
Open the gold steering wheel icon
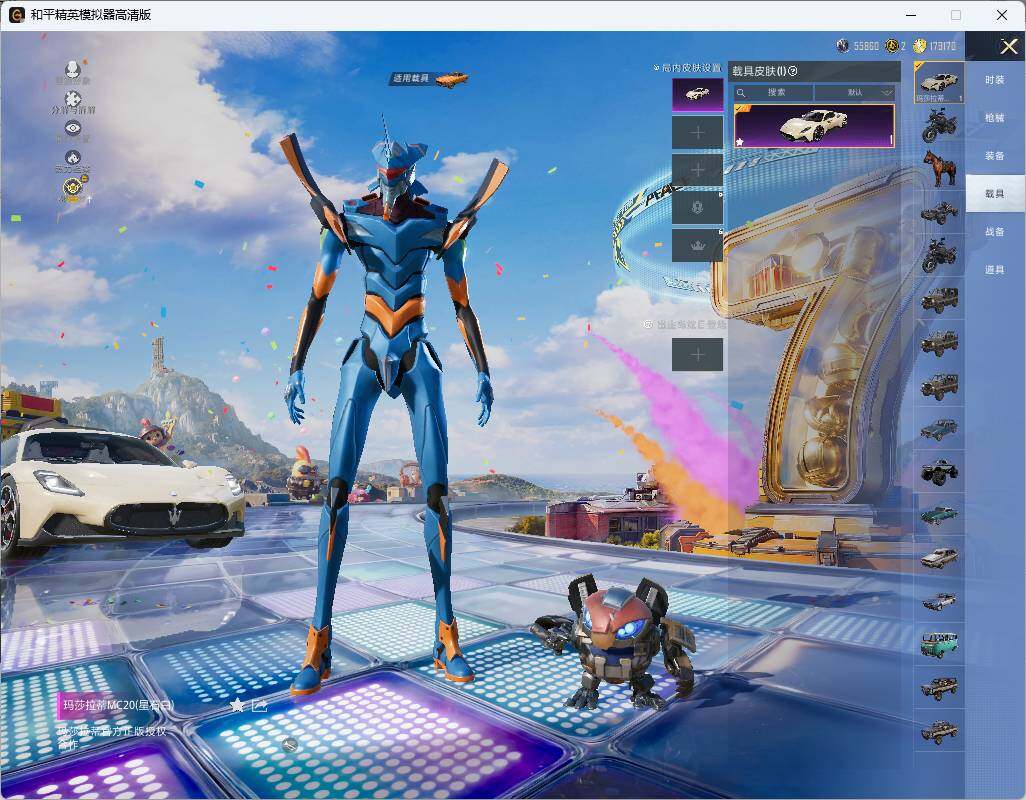[73, 188]
